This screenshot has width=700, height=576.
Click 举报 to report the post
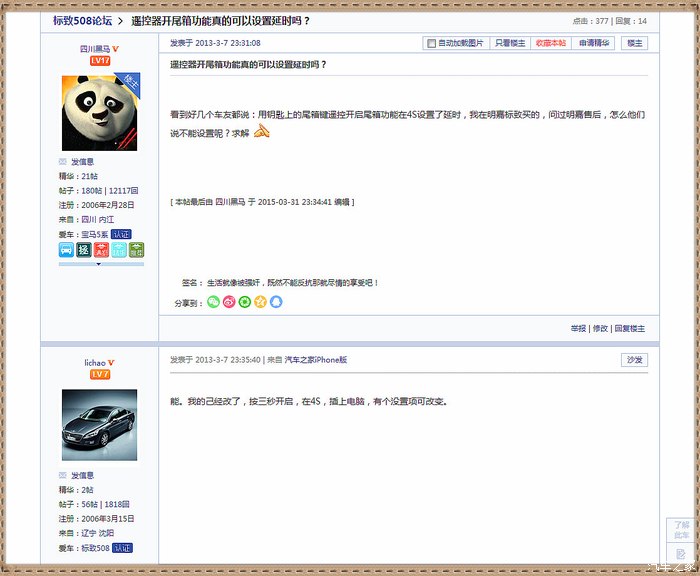(x=578, y=328)
